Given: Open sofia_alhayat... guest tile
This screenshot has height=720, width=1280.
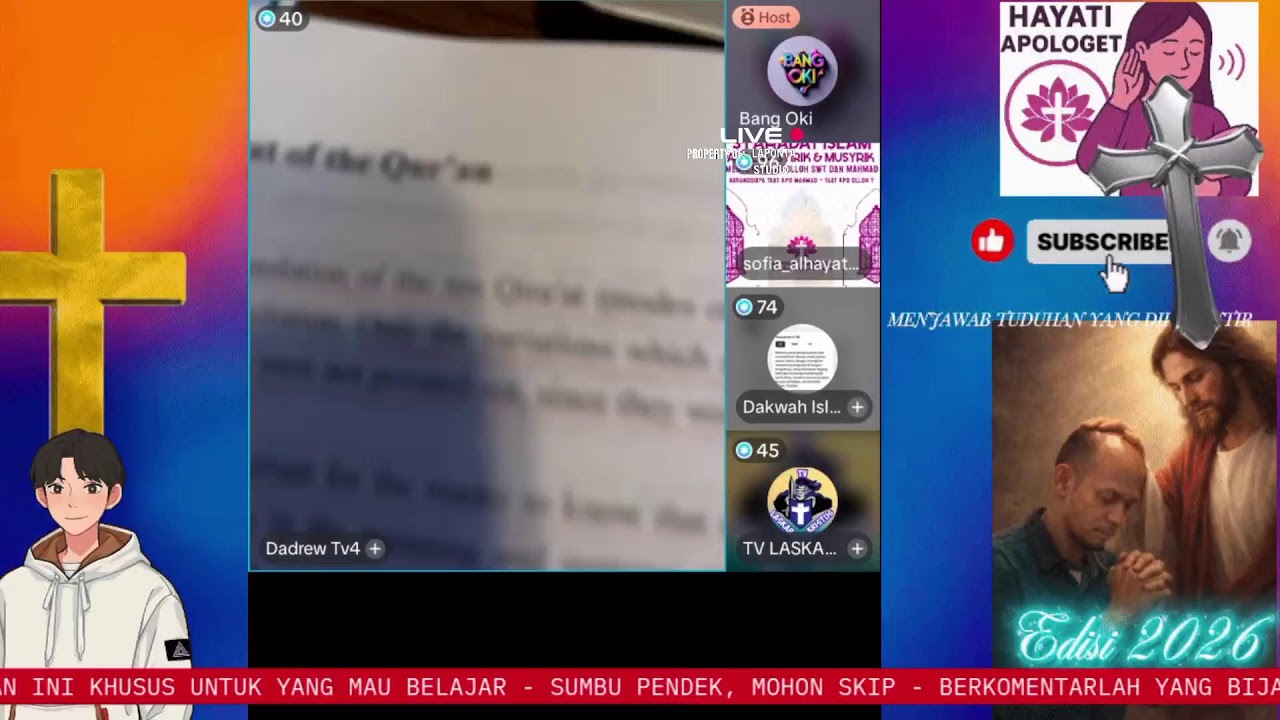Looking at the screenshot, I should pos(803,215).
